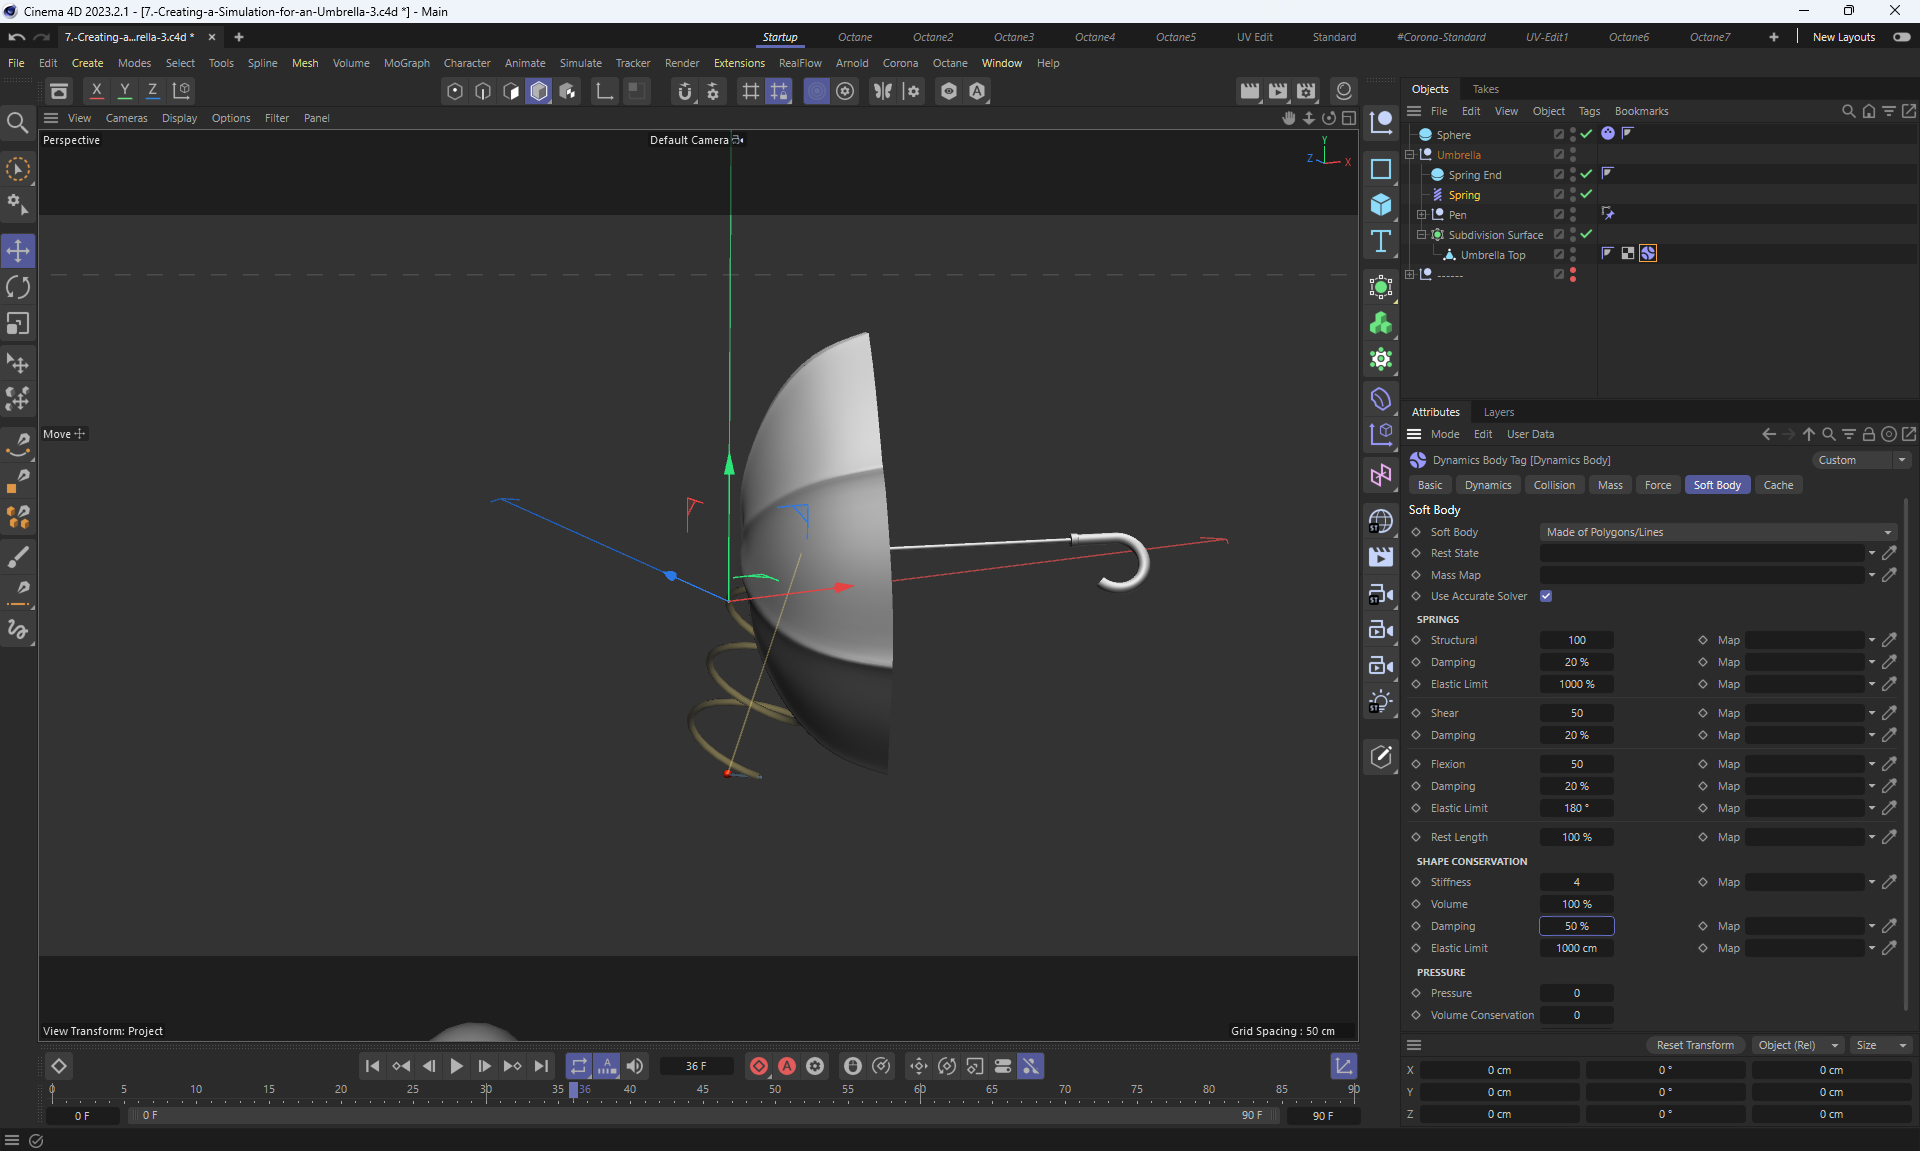Toggle timeline sound playback icon
Image resolution: width=1920 pixels, height=1151 pixels.
[635, 1066]
